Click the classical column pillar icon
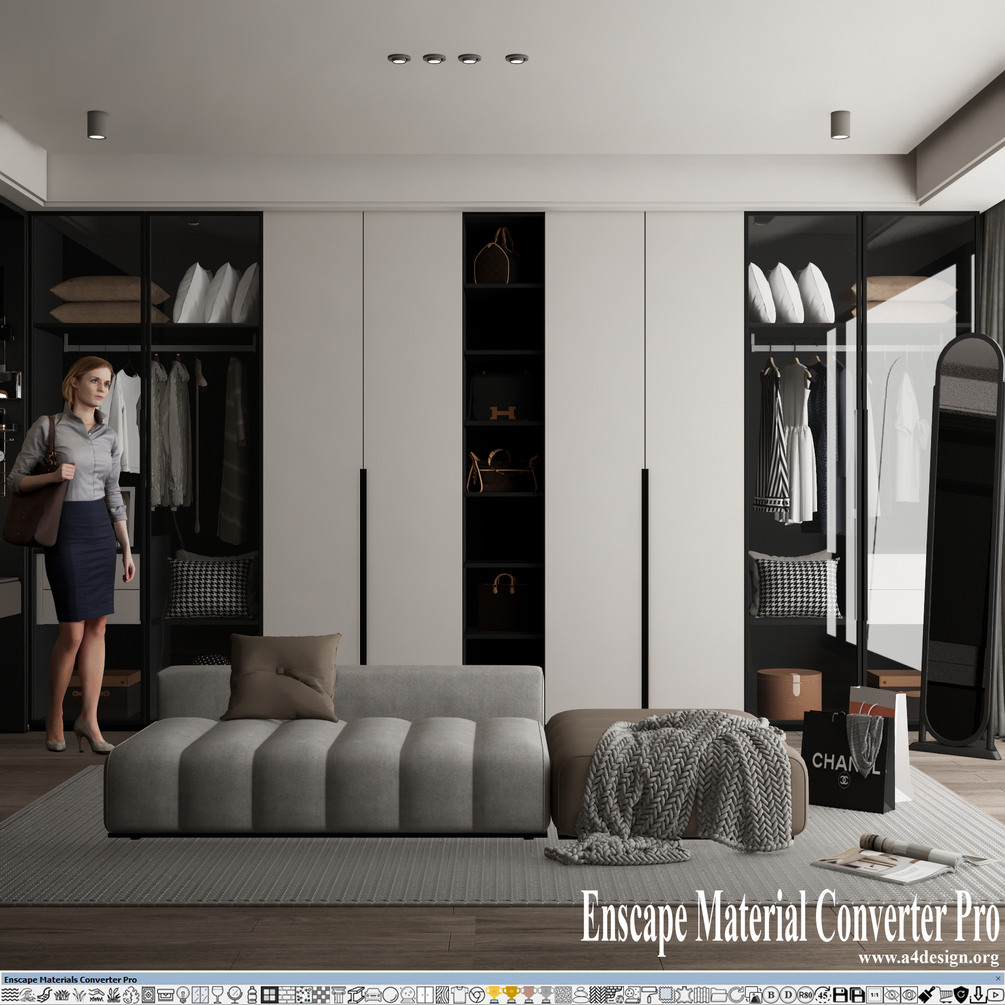The width and height of the screenshot is (1005, 1005). tap(338, 995)
